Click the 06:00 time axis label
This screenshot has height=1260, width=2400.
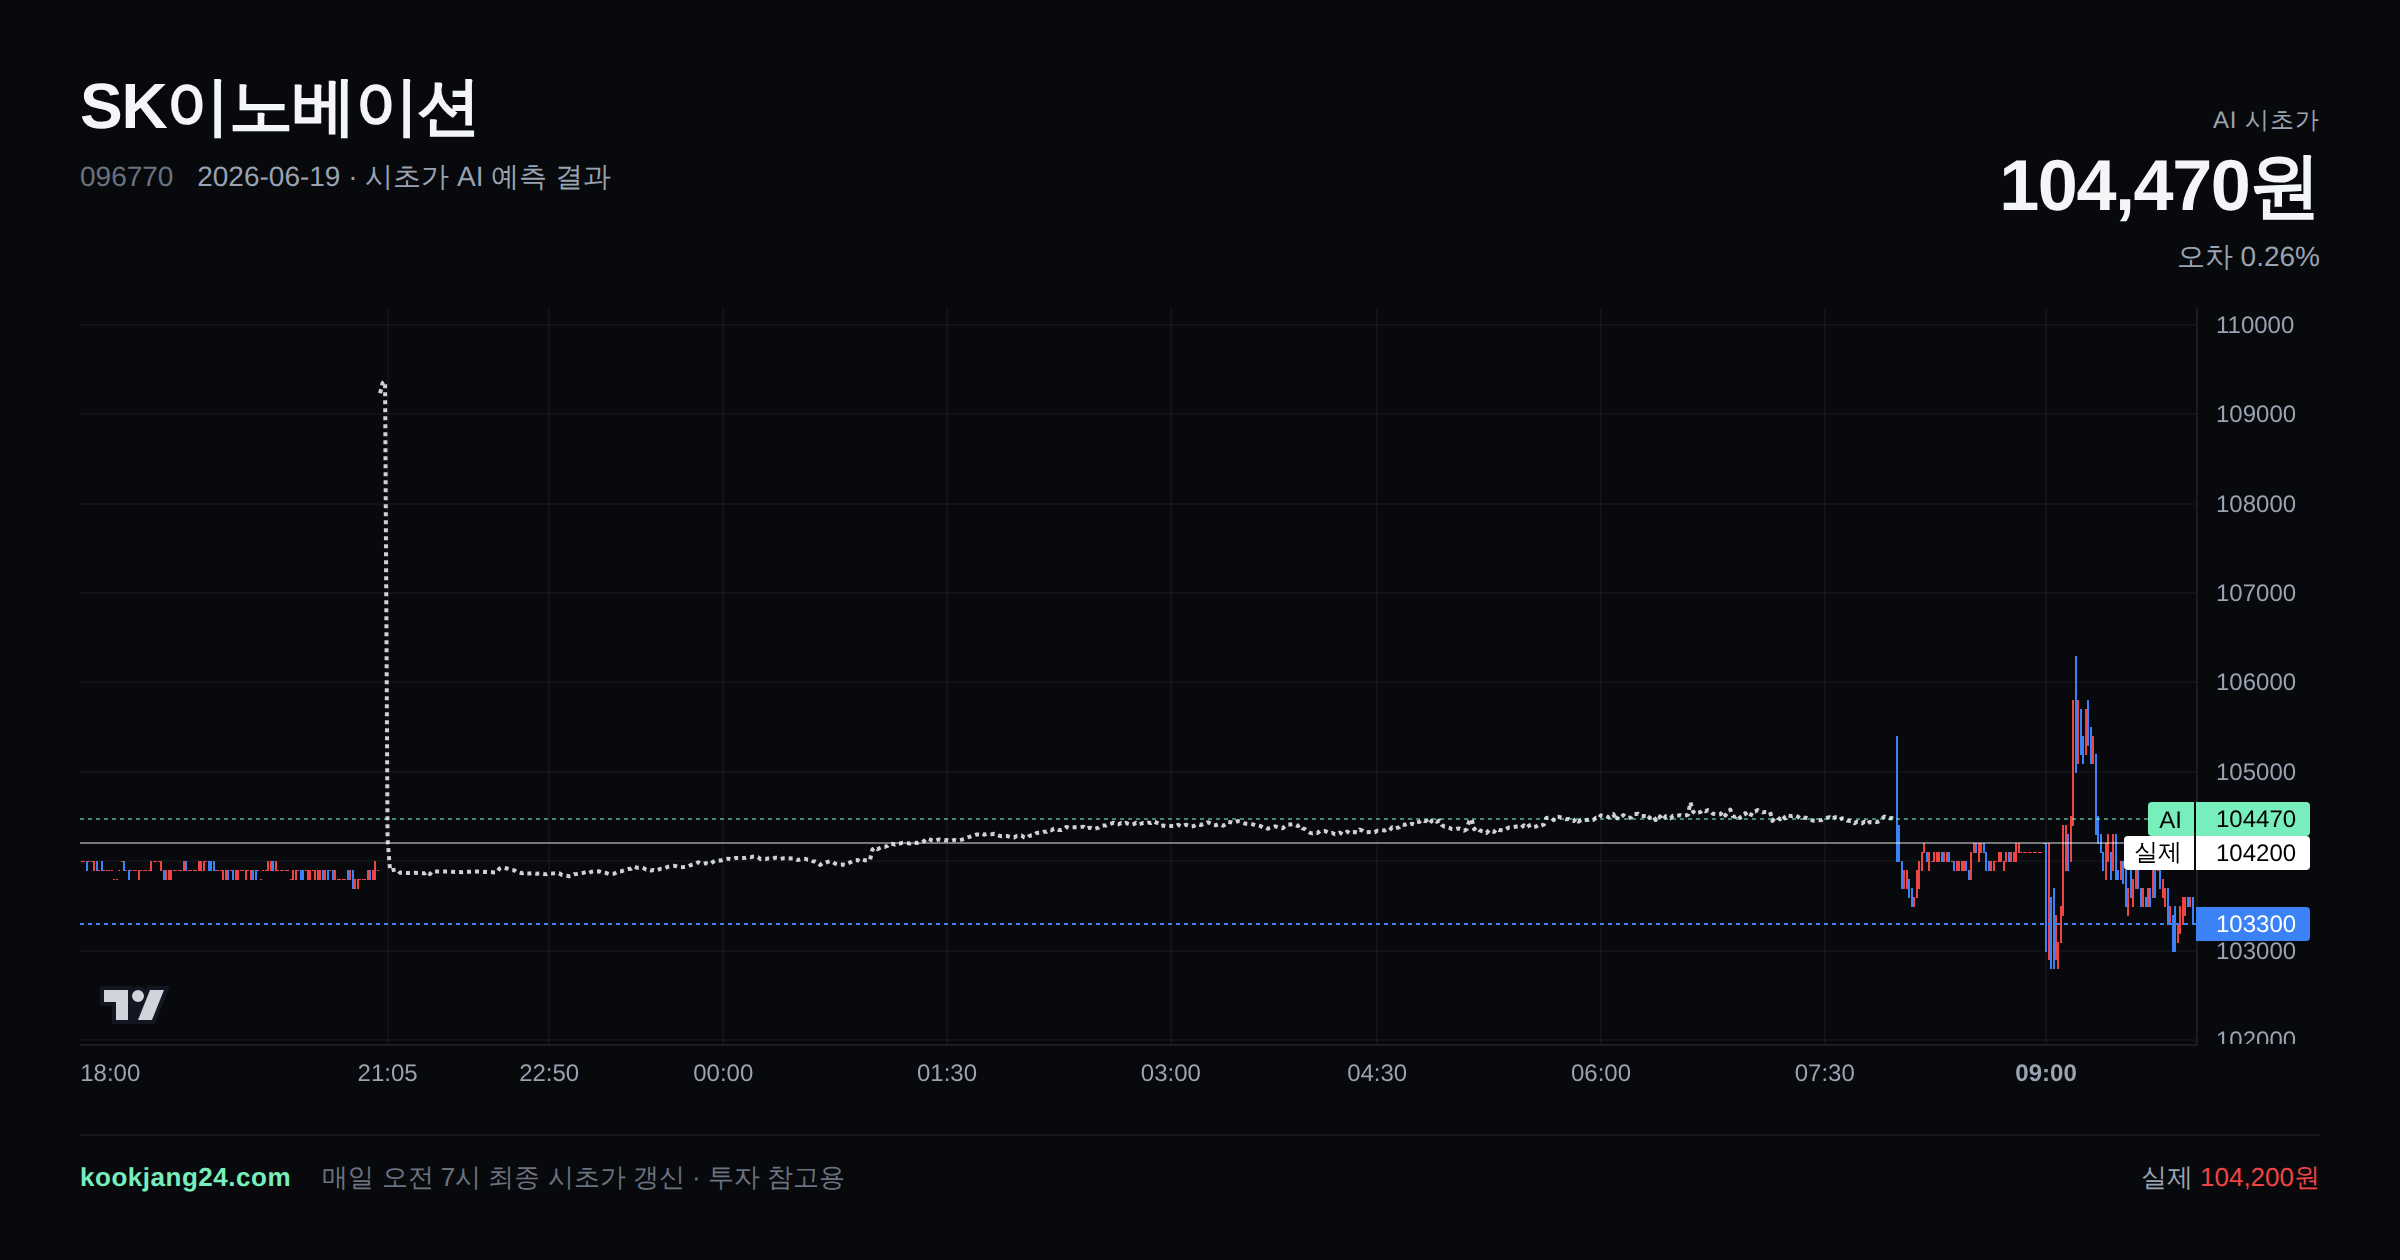(x=1601, y=1073)
